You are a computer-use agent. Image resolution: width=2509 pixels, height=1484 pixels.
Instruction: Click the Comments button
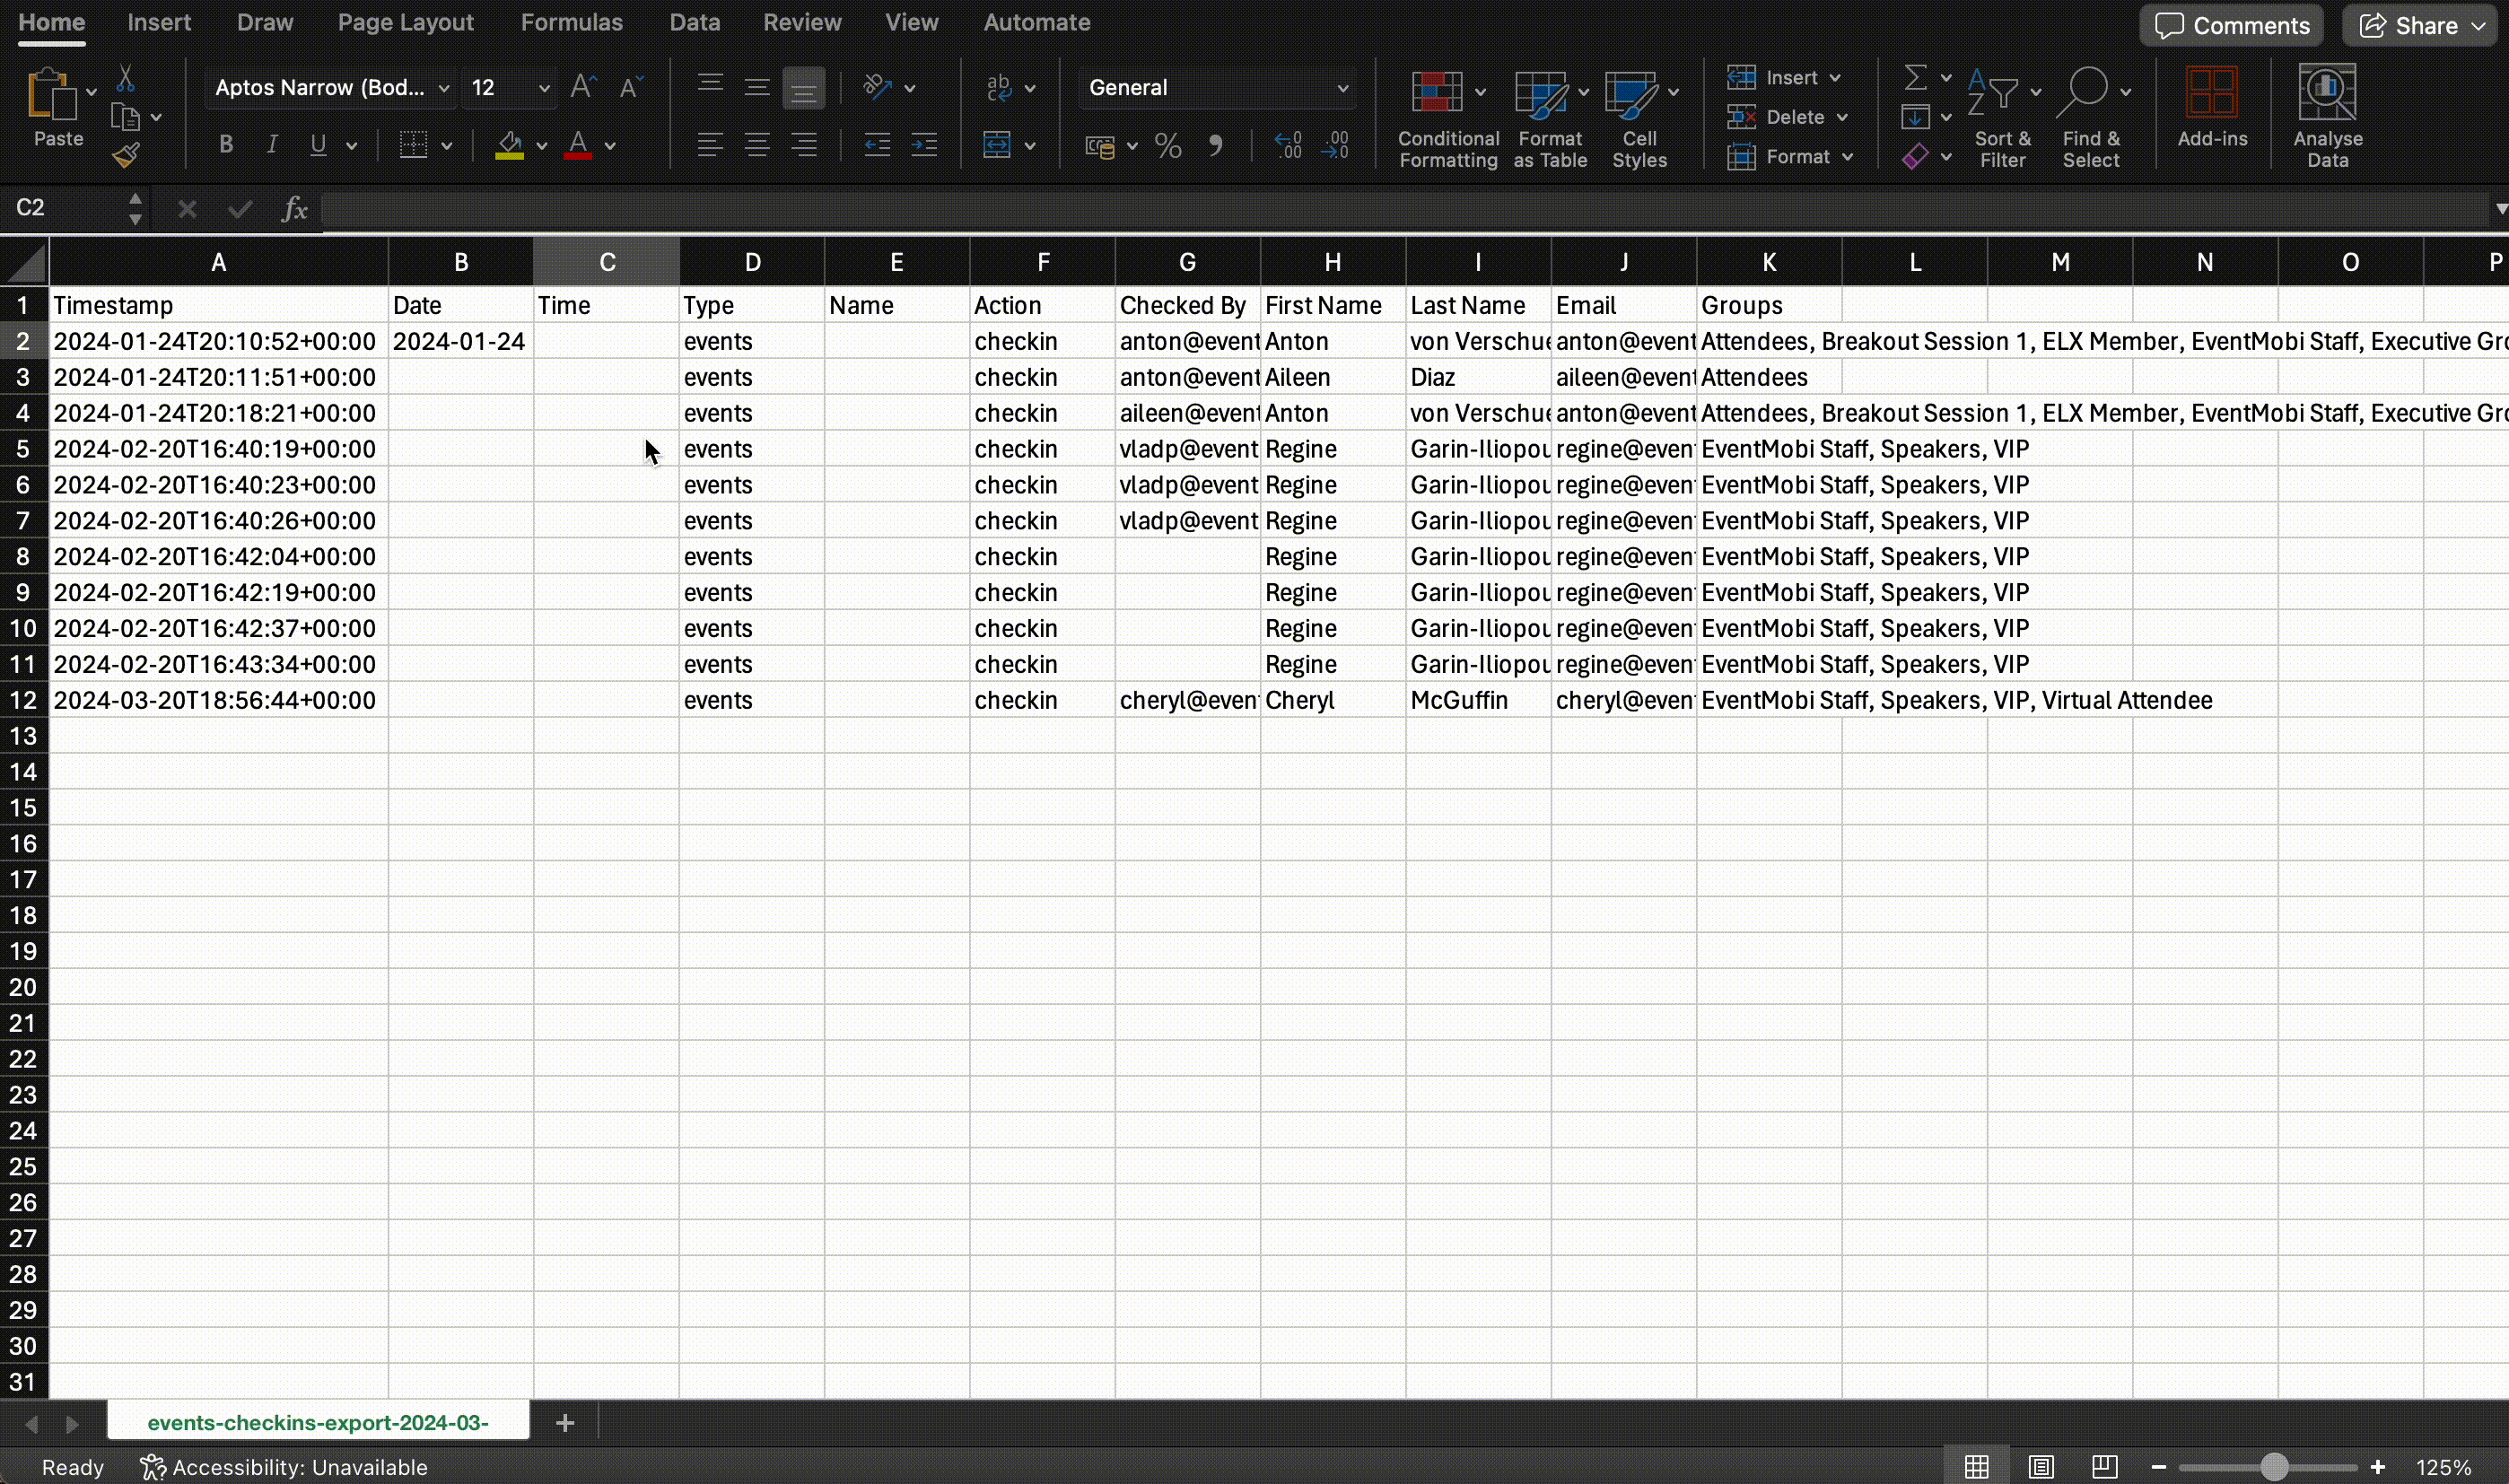click(x=2231, y=26)
